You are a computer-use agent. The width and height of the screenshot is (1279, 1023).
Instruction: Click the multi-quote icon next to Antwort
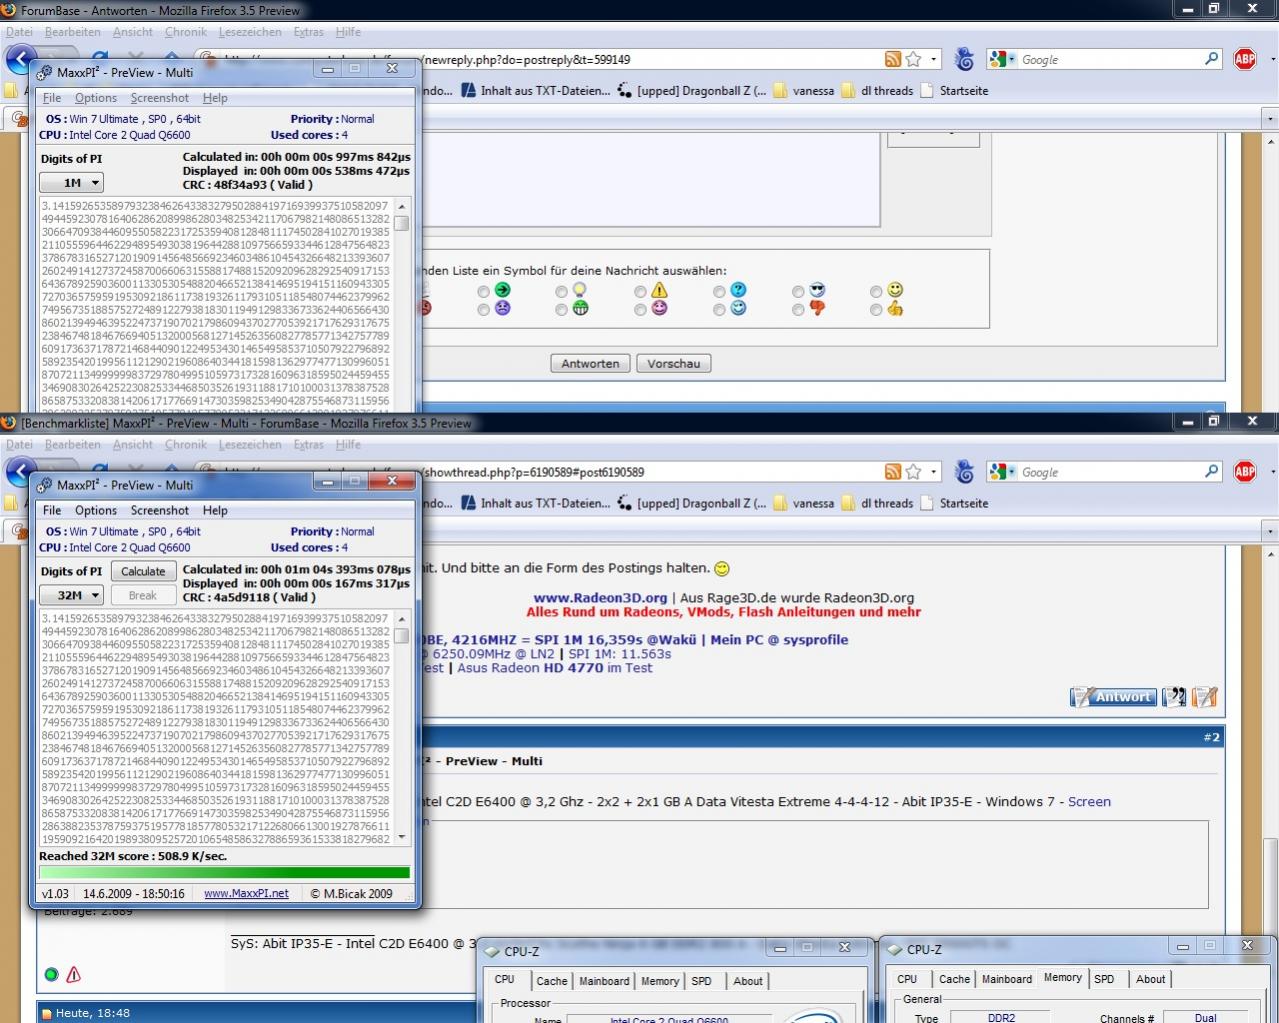click(x=1174, y=697)
